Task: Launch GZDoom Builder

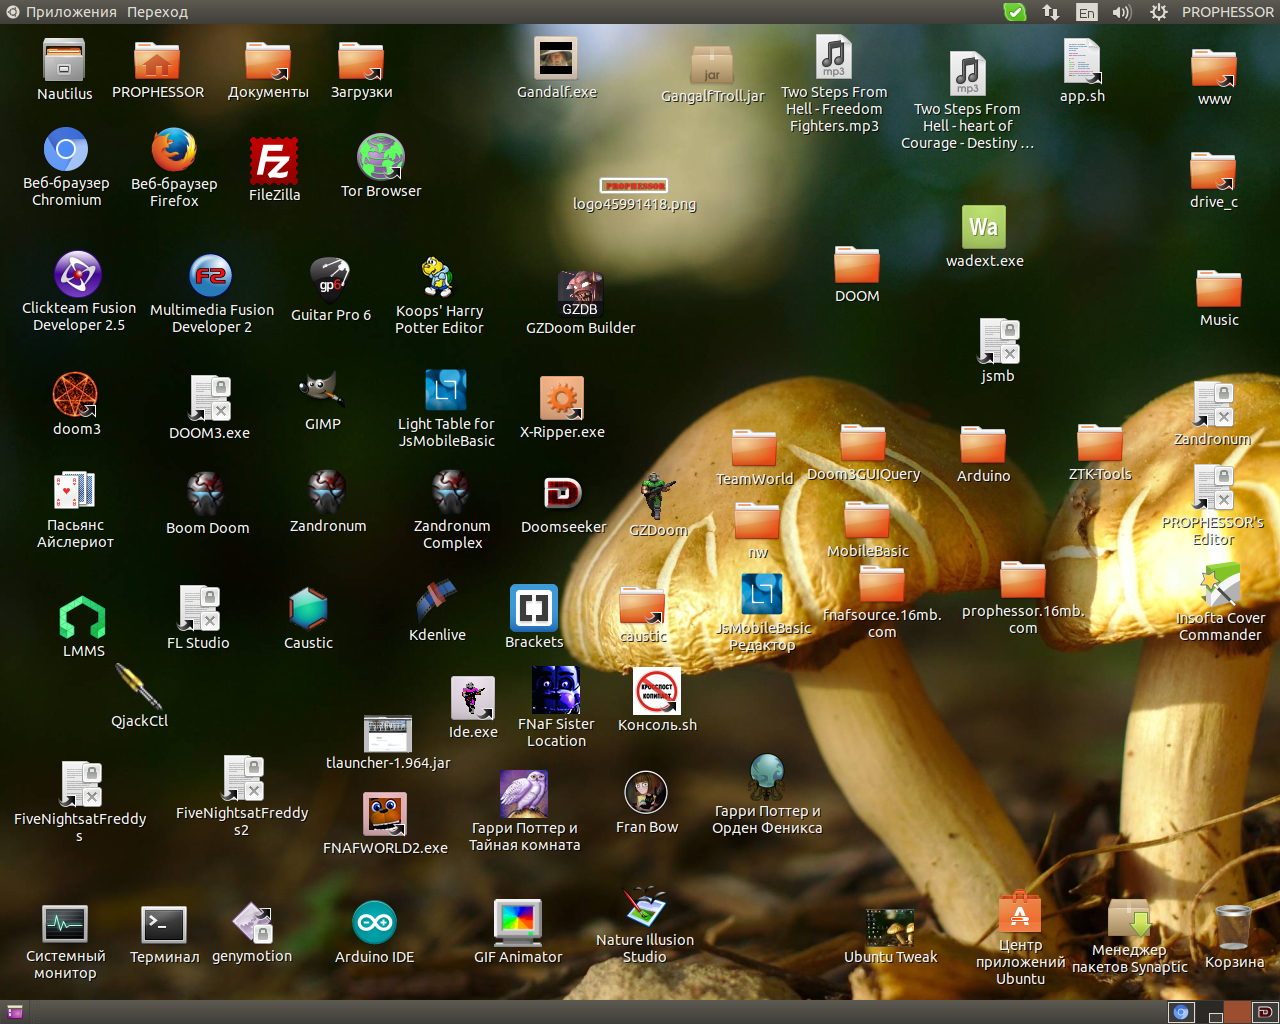Action: 580,293
